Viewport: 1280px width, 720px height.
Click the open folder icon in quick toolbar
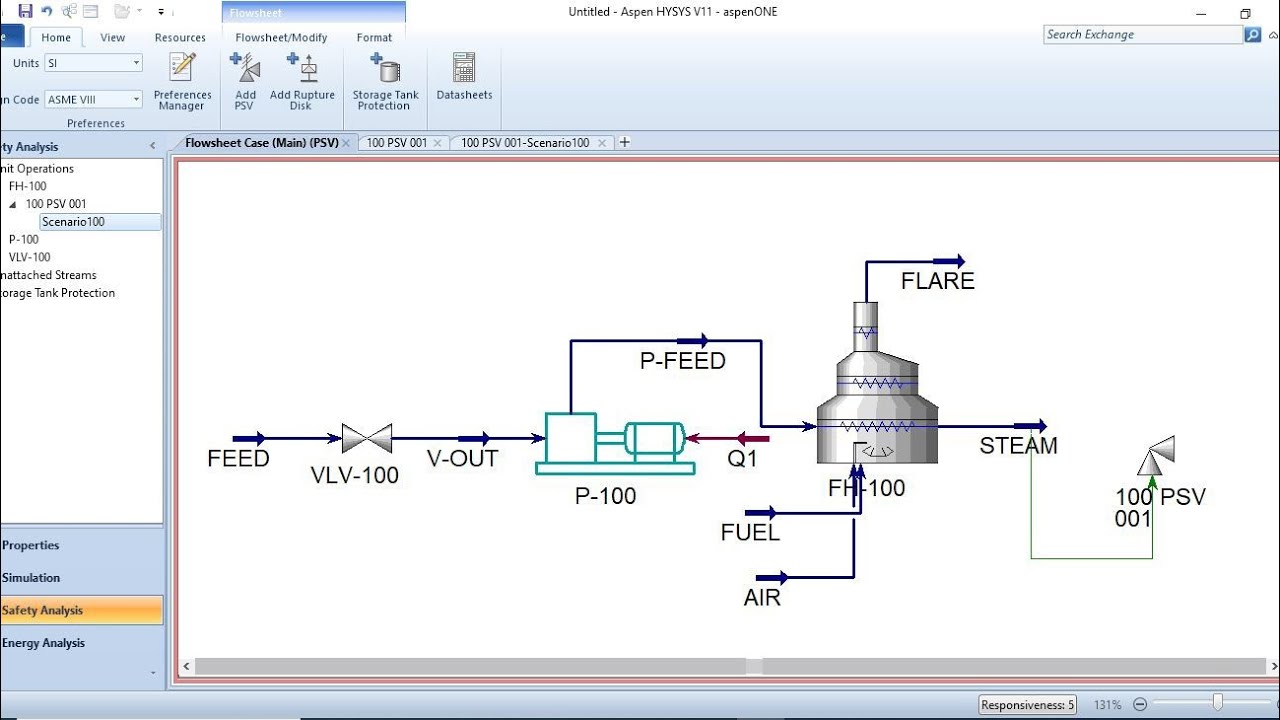122,12
